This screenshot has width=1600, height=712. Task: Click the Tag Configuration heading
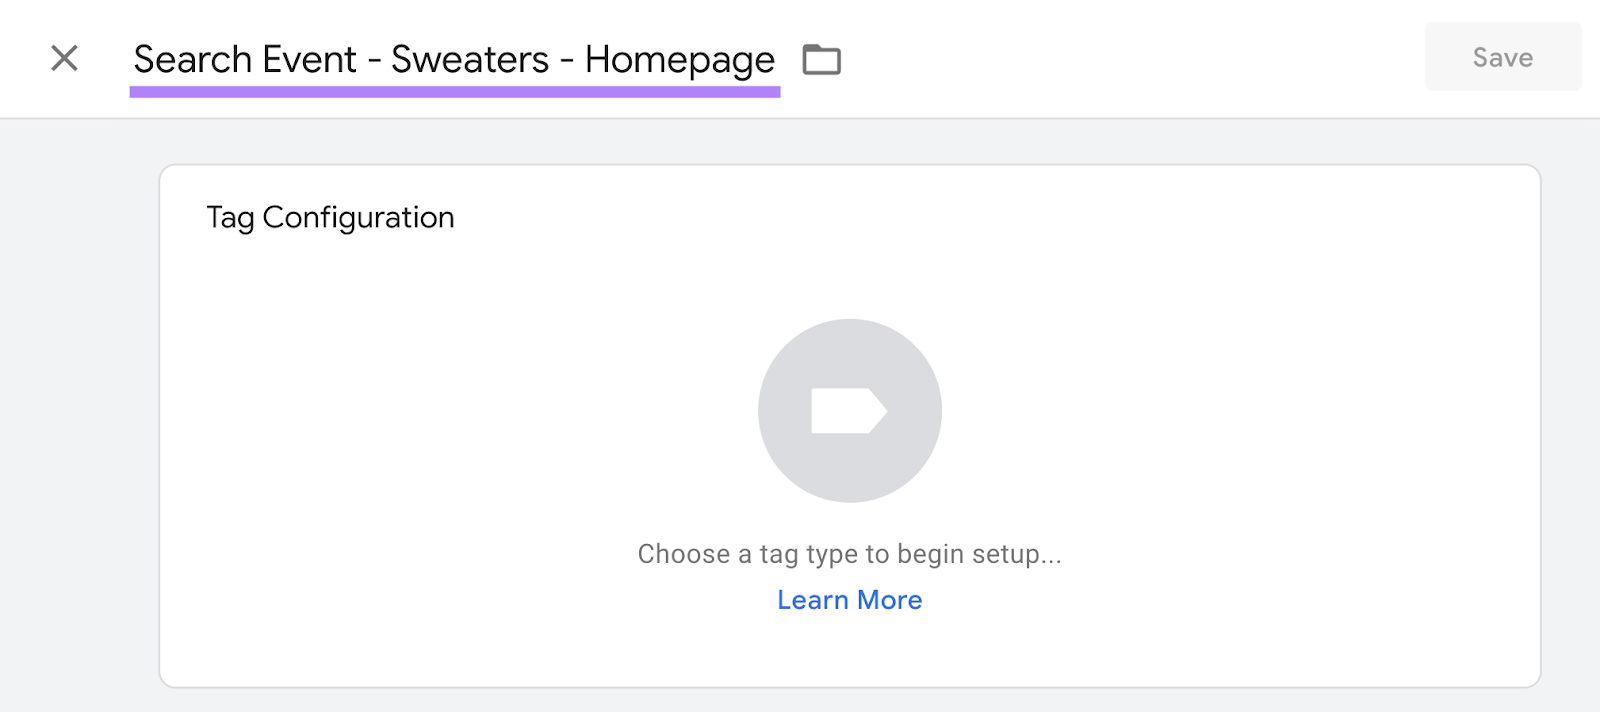pyautogui.click(x=330, y=217)
